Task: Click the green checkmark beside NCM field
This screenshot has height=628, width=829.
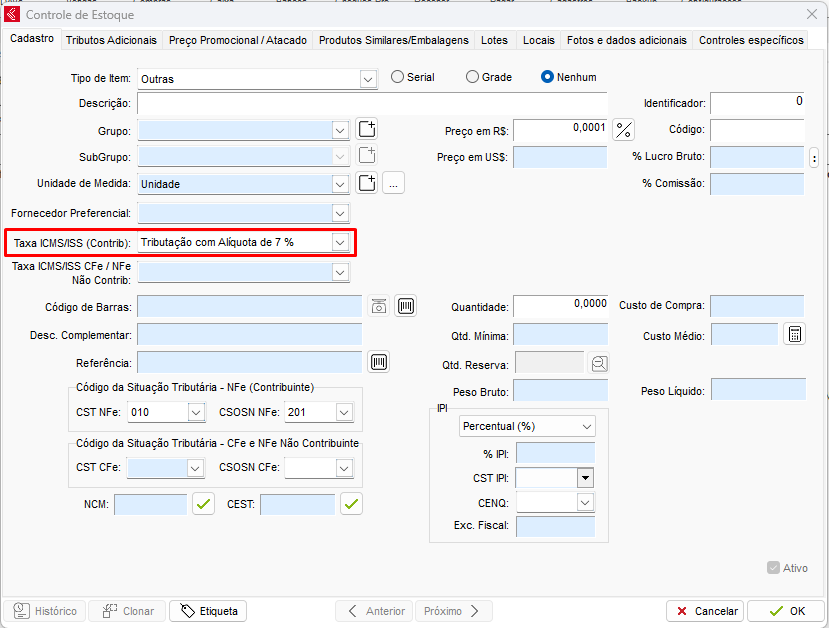Action: point(204,504)
